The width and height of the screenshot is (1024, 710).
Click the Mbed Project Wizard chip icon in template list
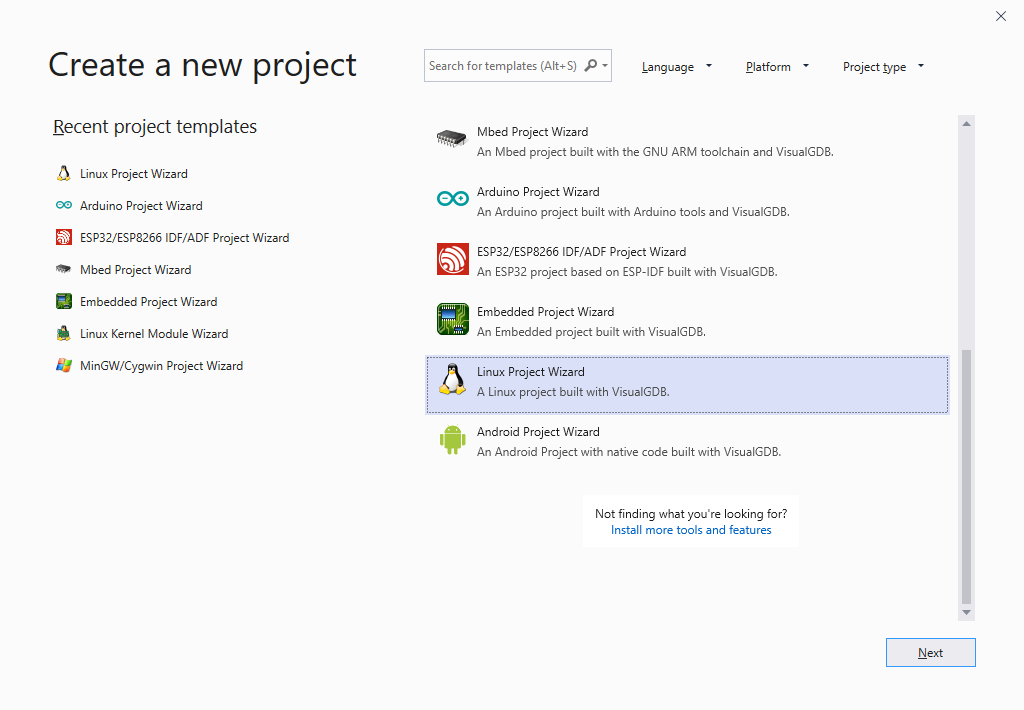[x=452, y=138]
